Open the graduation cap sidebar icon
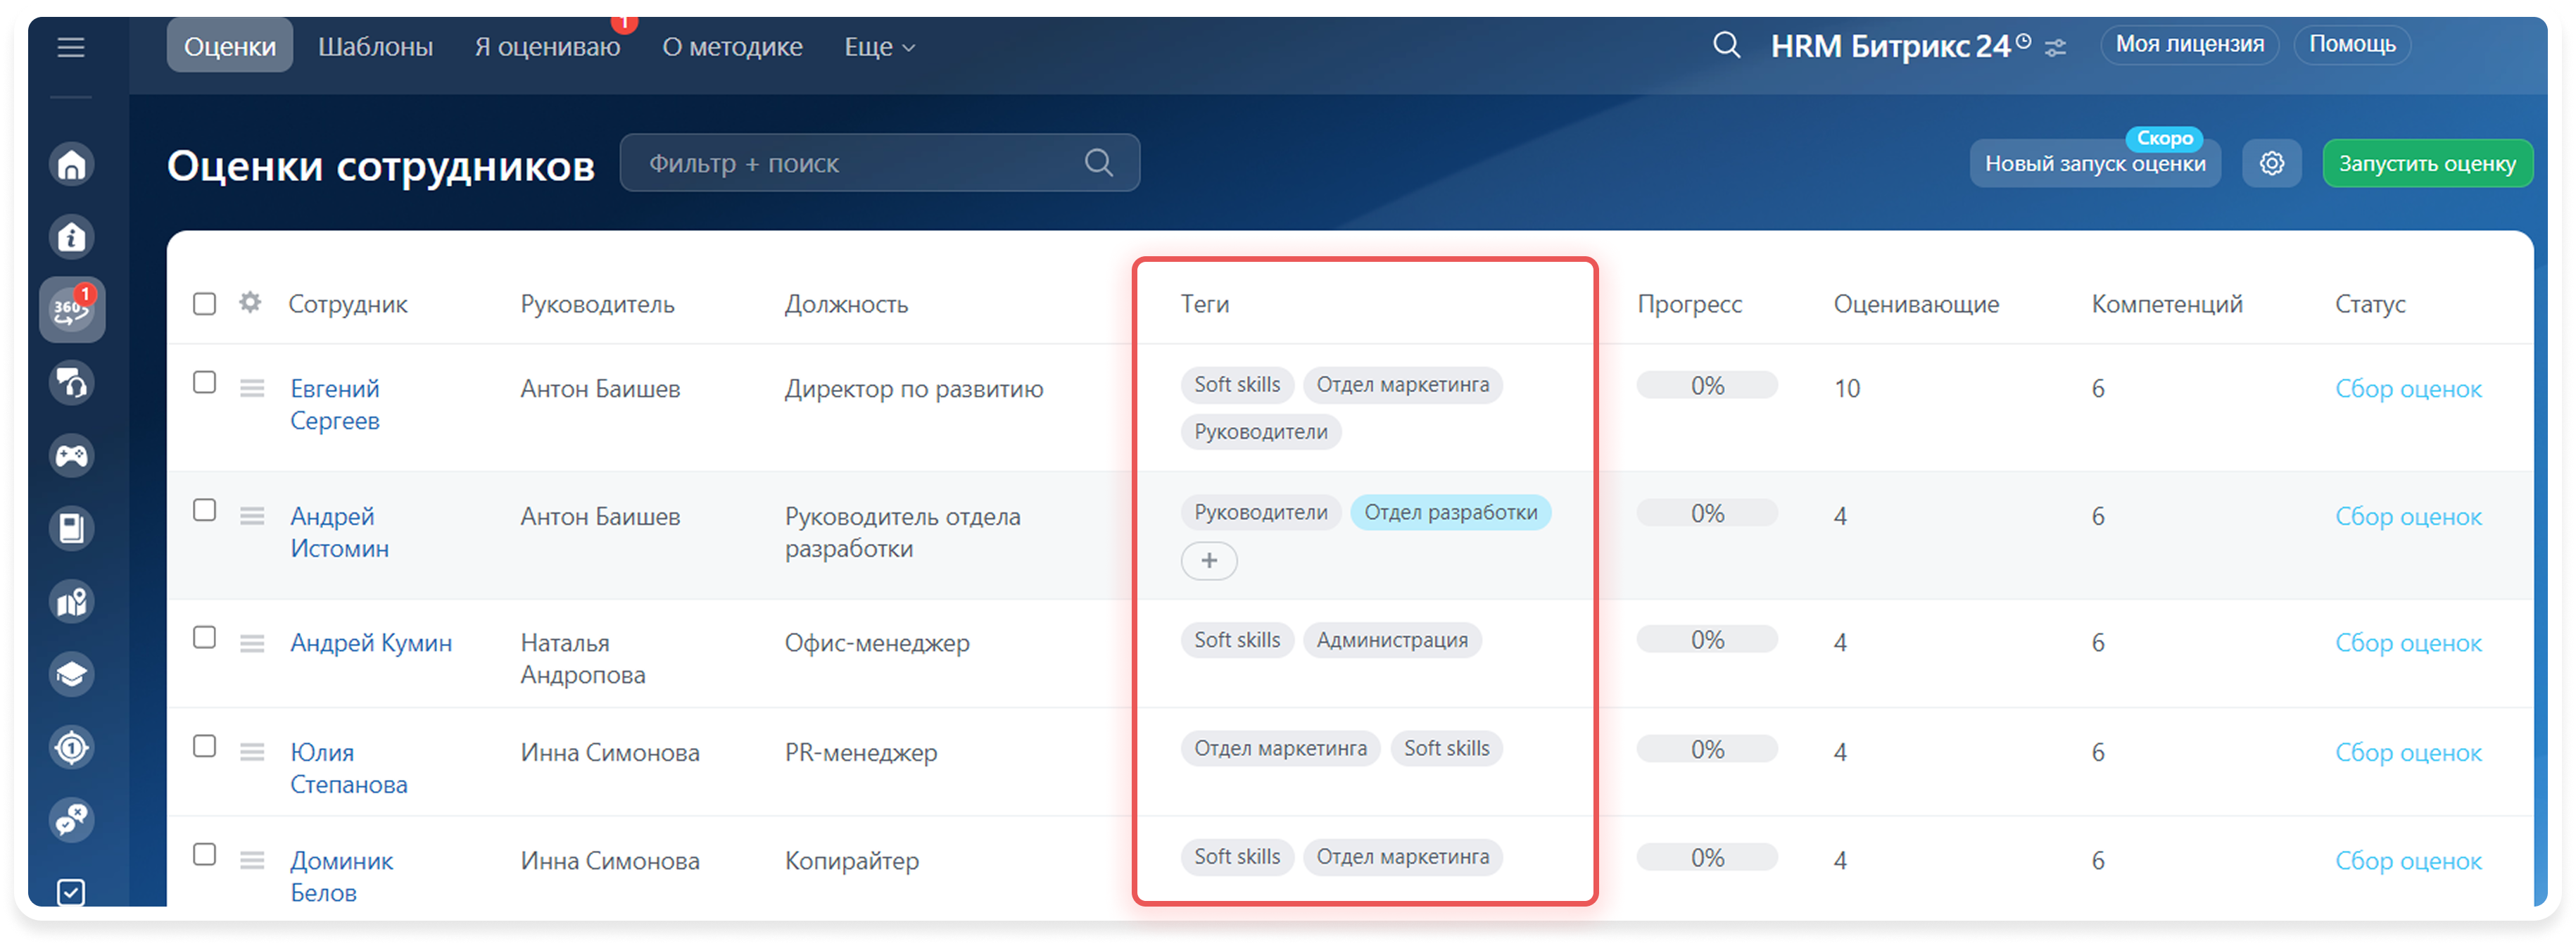The image size is (2576, 946). coord(72,674)
